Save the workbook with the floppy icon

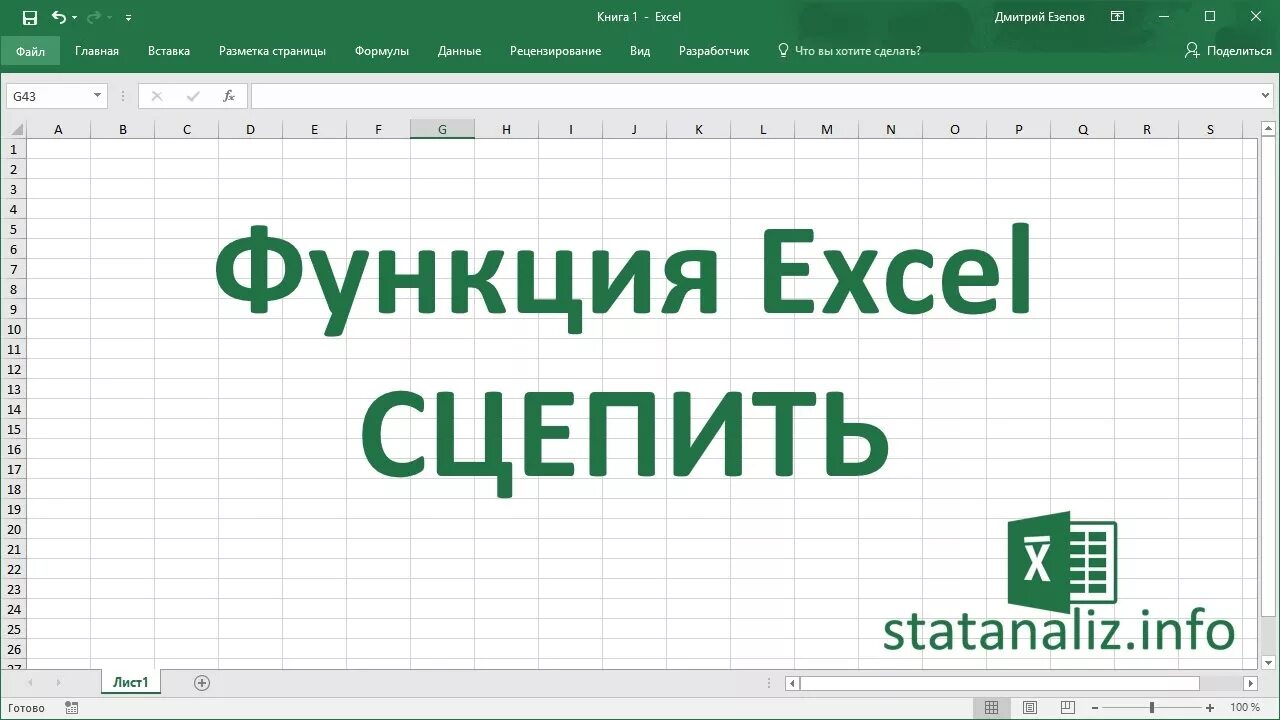(x=30, y=17)
